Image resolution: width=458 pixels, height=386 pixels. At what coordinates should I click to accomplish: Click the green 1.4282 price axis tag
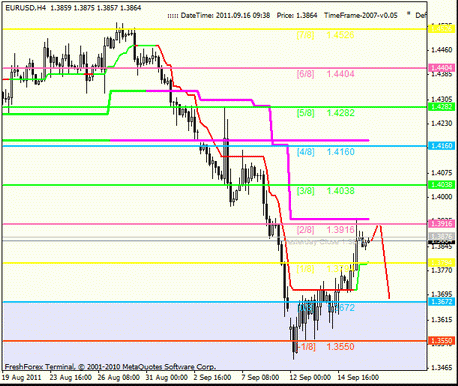pyautogui.click(x=441, y=107)
